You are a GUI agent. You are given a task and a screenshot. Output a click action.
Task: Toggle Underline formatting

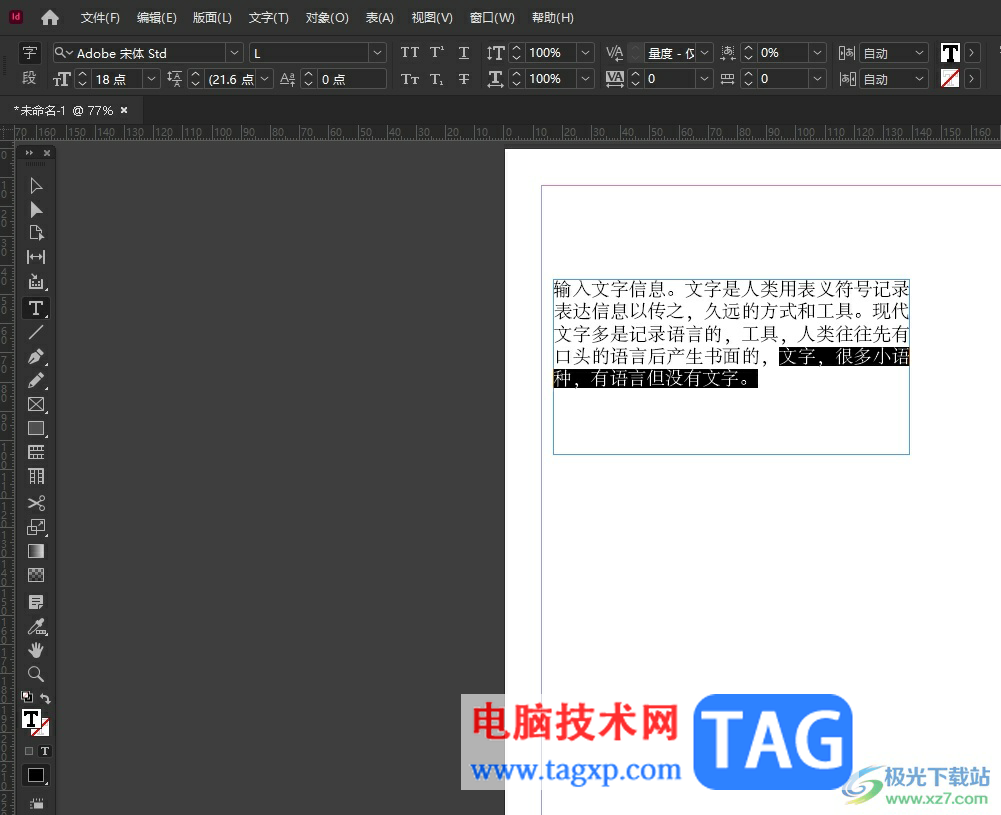coord(464,52)
